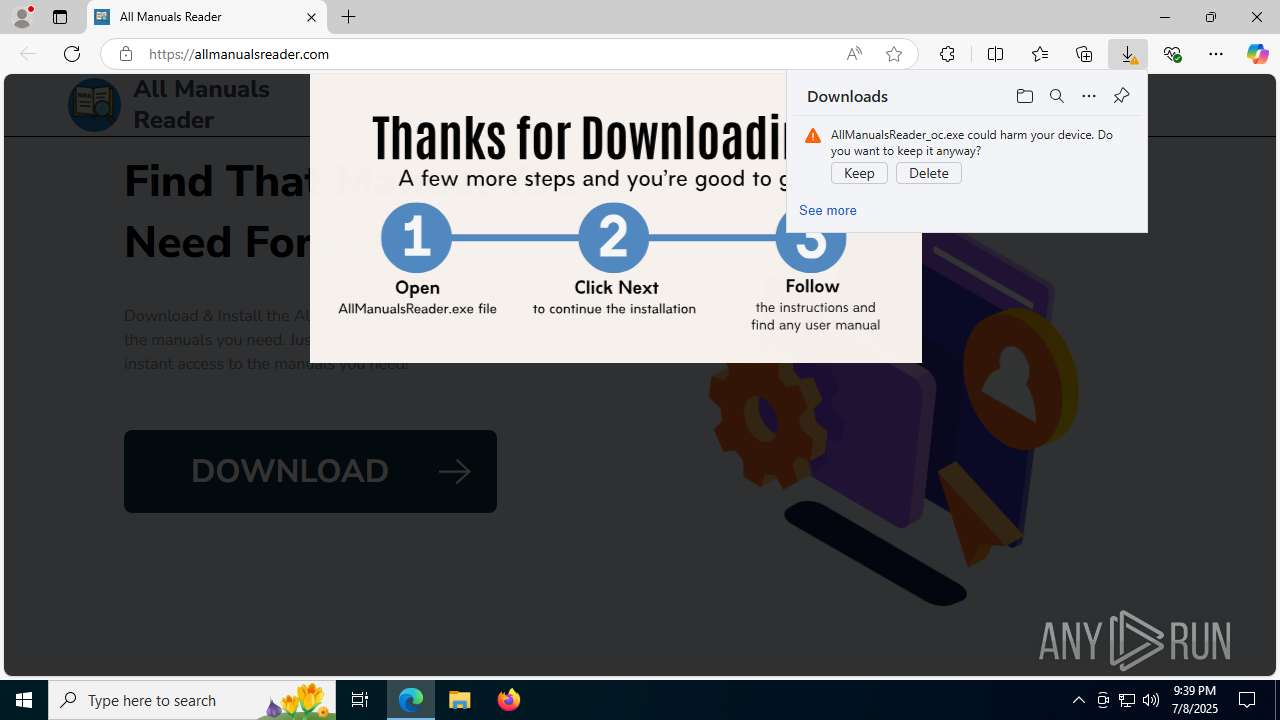
Task: Open a new tab
Action: pos(348,17)
